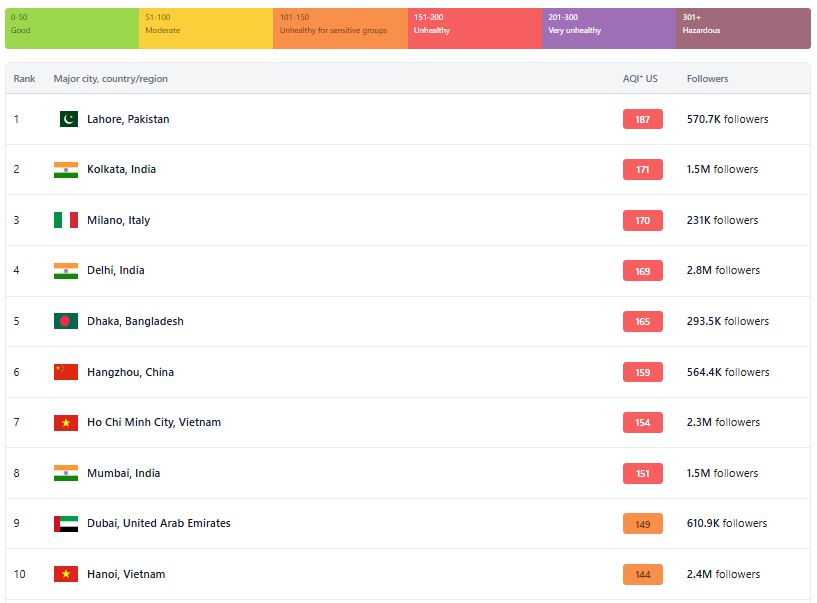Select the maroon Hazardous 301+ legend swatch
Viewport: 817px width, 603px height.
click(x=743, y=28)
